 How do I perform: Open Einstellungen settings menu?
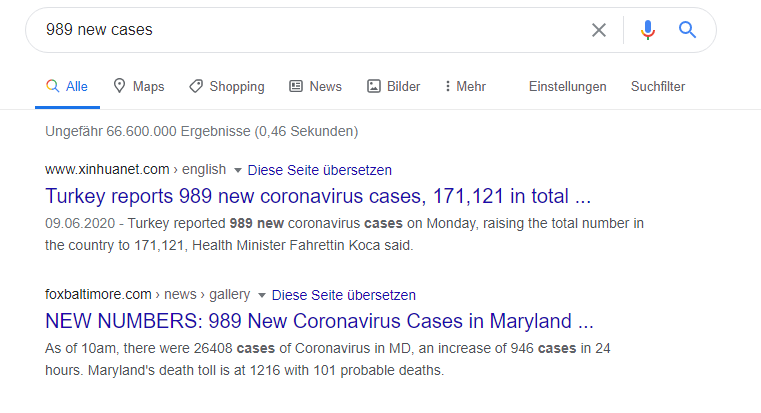[567, 86]
